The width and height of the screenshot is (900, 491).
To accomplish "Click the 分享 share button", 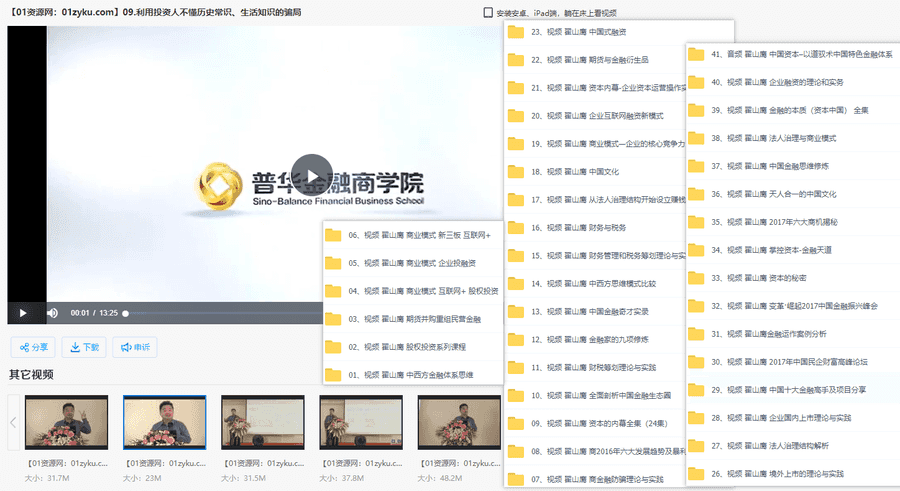I will (x=33, y=347).
